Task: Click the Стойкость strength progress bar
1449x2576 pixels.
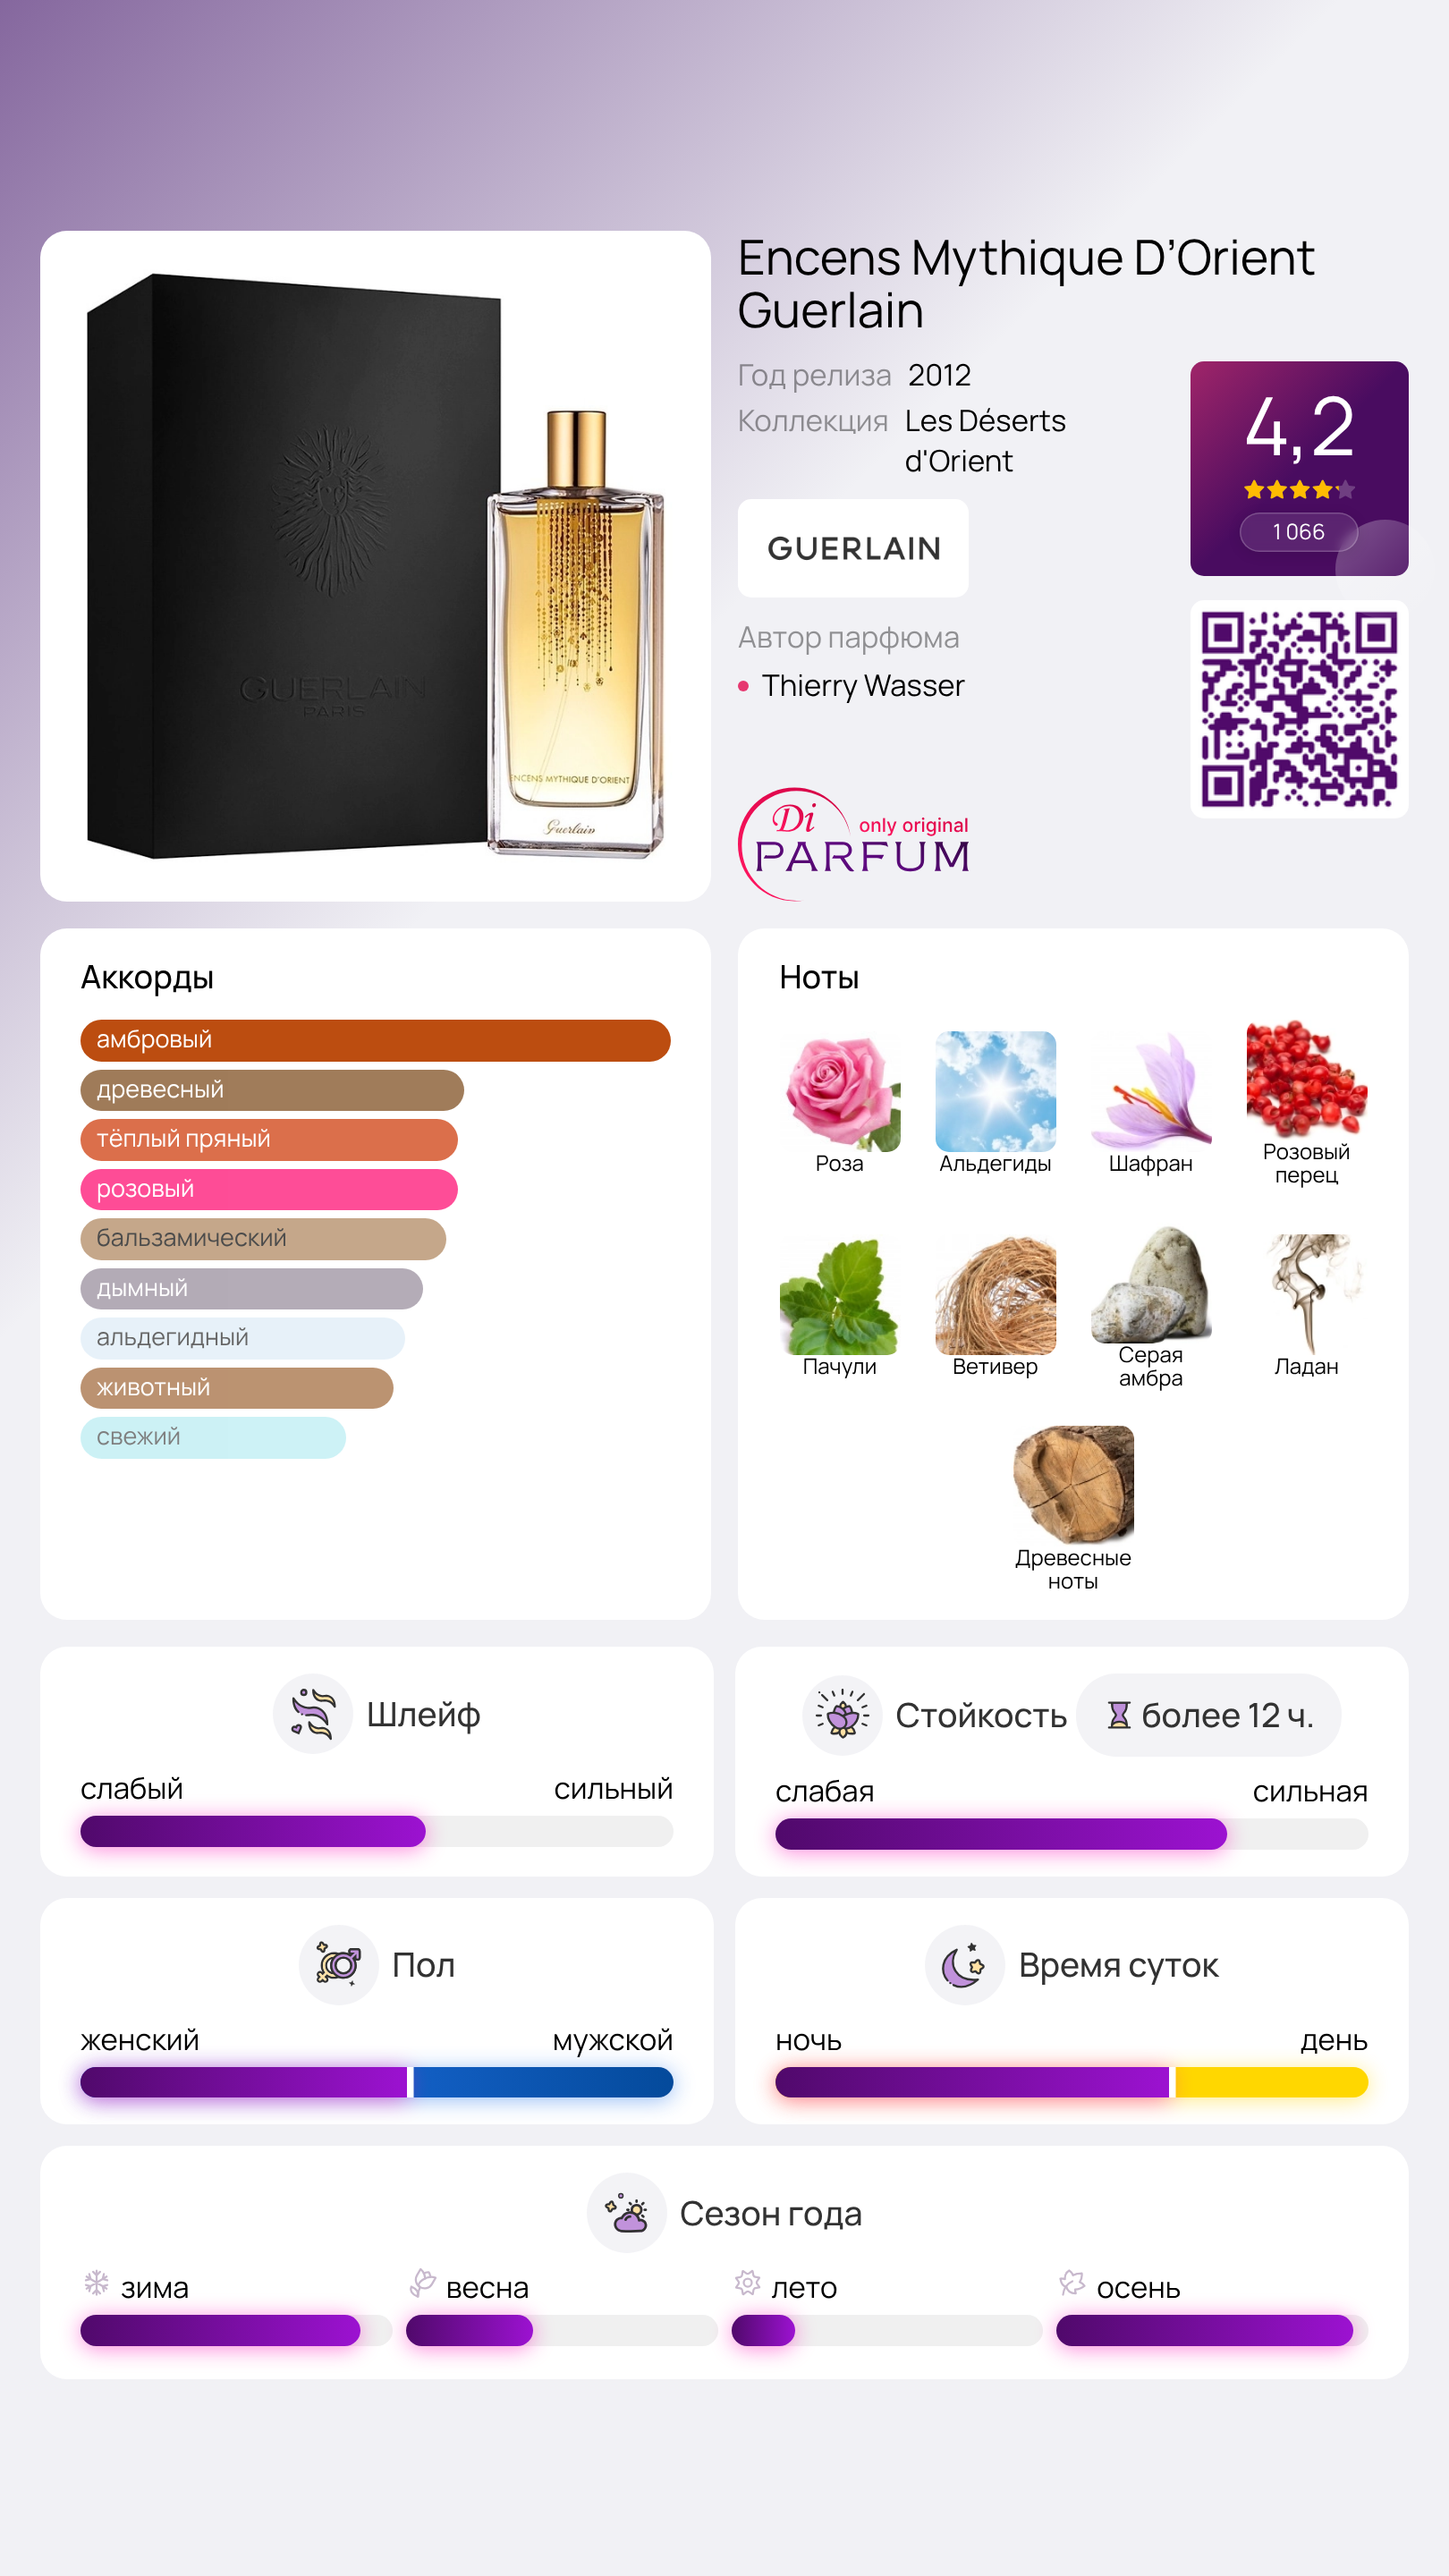Action: pos(1071,1834)
